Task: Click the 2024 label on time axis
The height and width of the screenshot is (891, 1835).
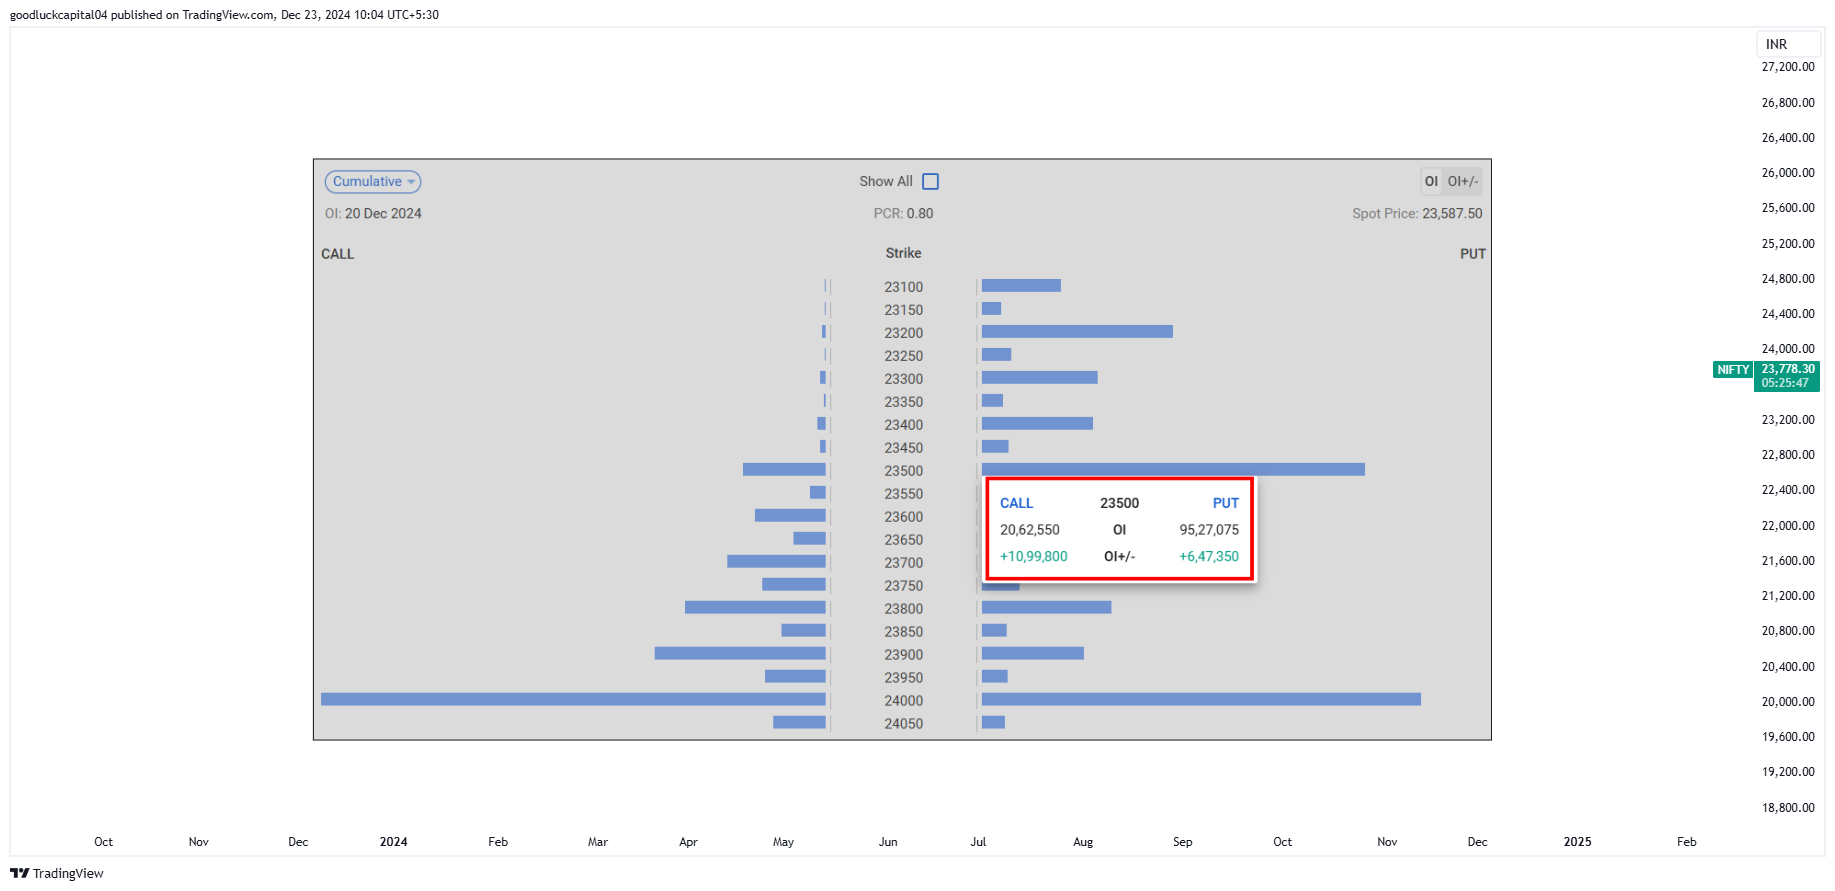Action: pyautogui.click(x=393, y=842)
